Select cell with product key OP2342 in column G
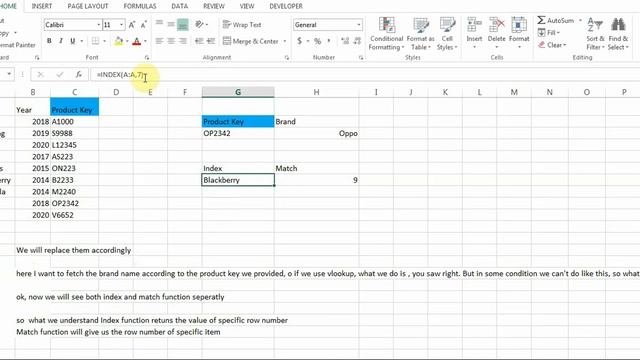 238,133
